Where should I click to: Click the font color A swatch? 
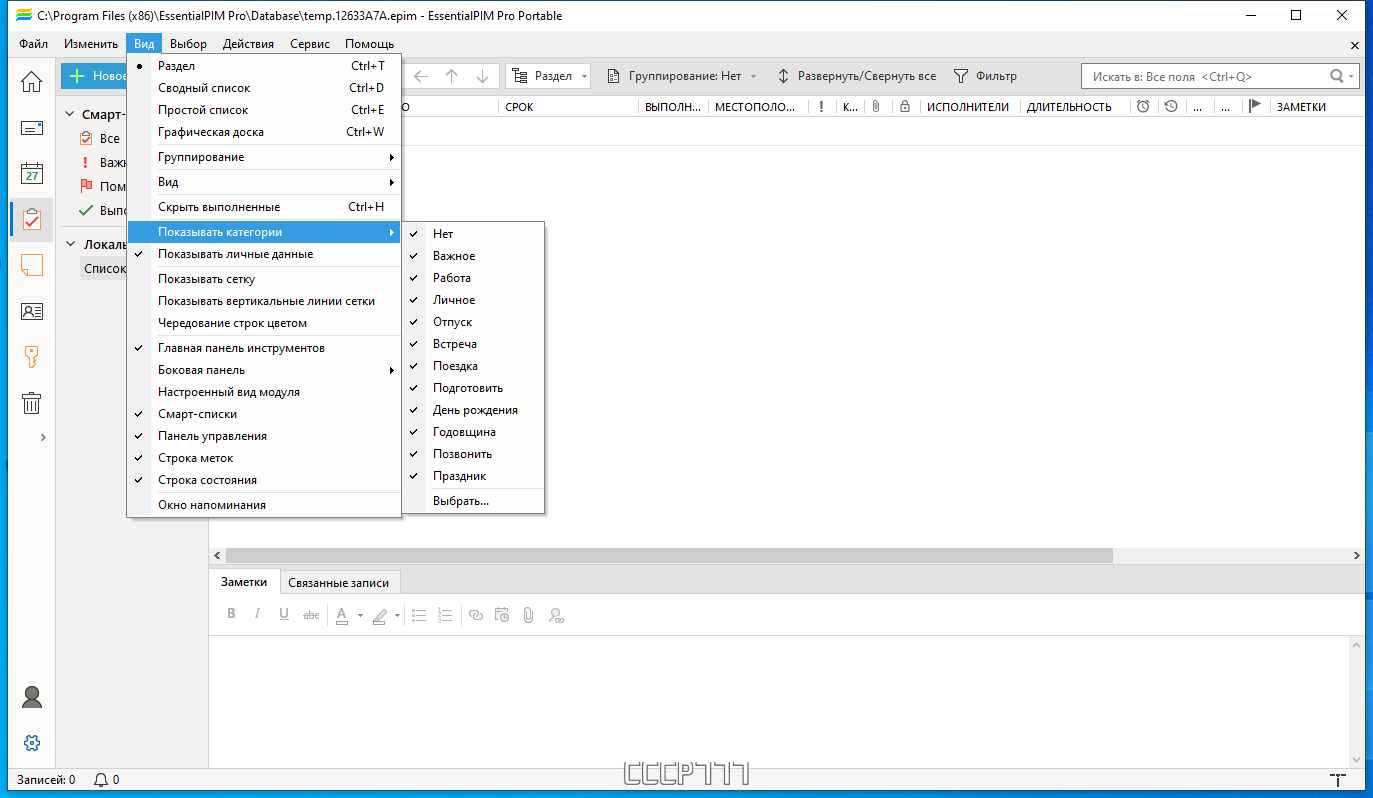tap(342, 615)
